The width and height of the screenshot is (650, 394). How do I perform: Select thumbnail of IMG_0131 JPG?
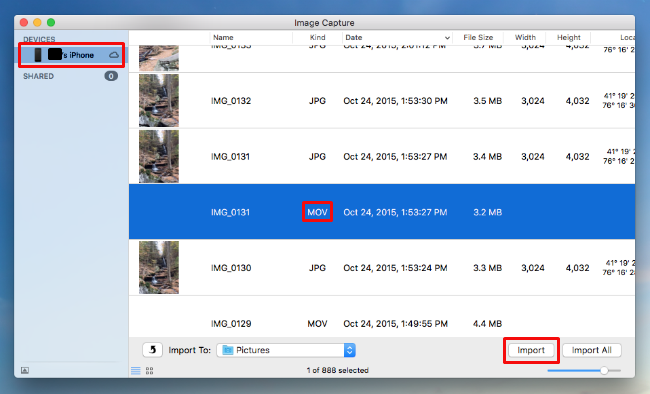159,156
